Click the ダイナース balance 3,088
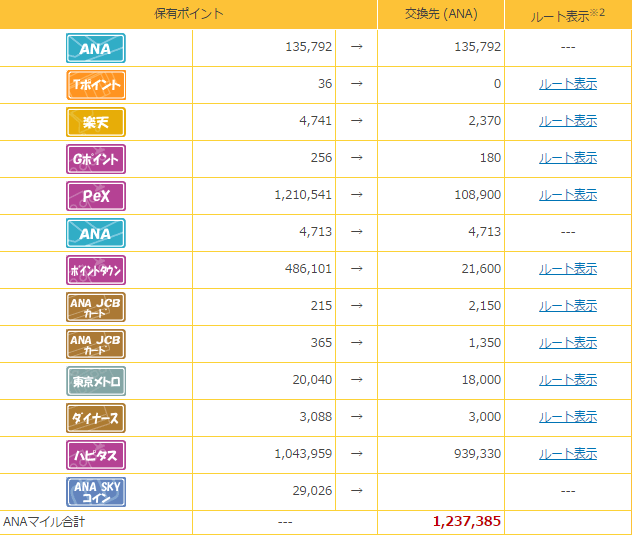The width and height of the screenshot is (632, 535). pos(316,416)
